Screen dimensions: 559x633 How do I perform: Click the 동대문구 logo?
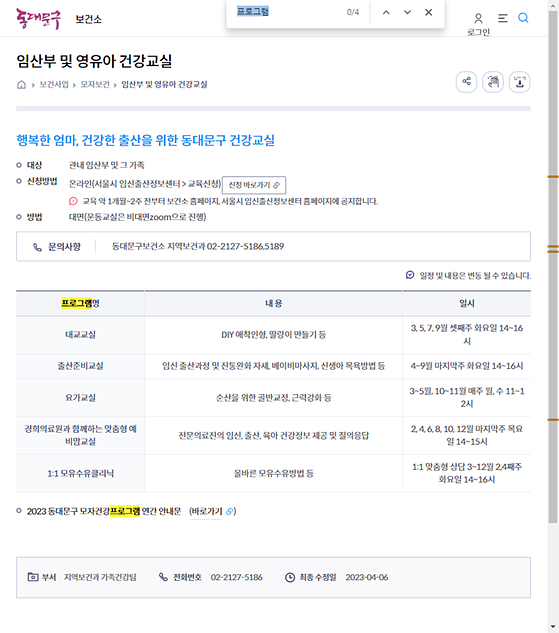(x=38, y=19)
